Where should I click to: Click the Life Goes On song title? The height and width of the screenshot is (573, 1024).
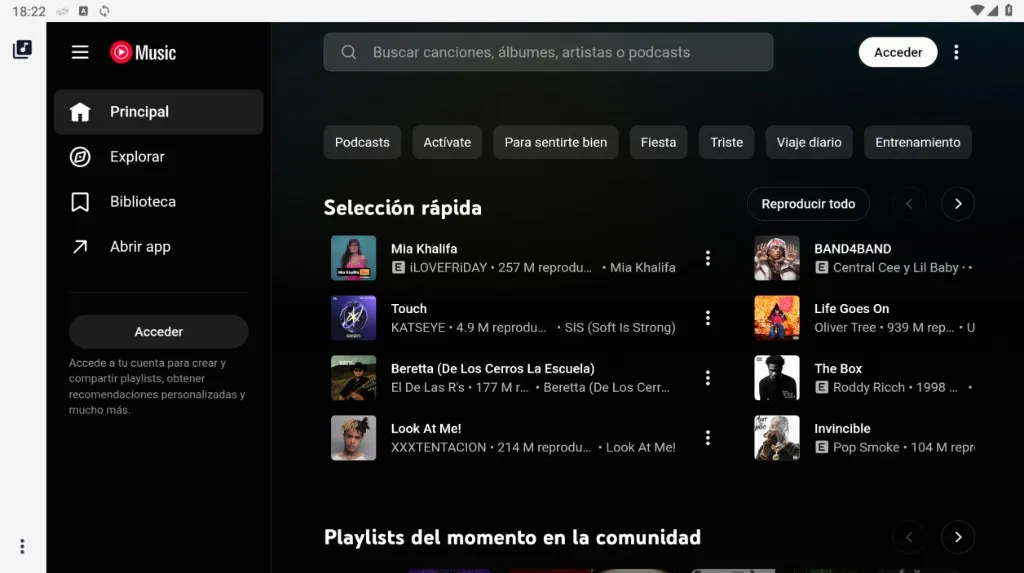(x=852, y=309)
